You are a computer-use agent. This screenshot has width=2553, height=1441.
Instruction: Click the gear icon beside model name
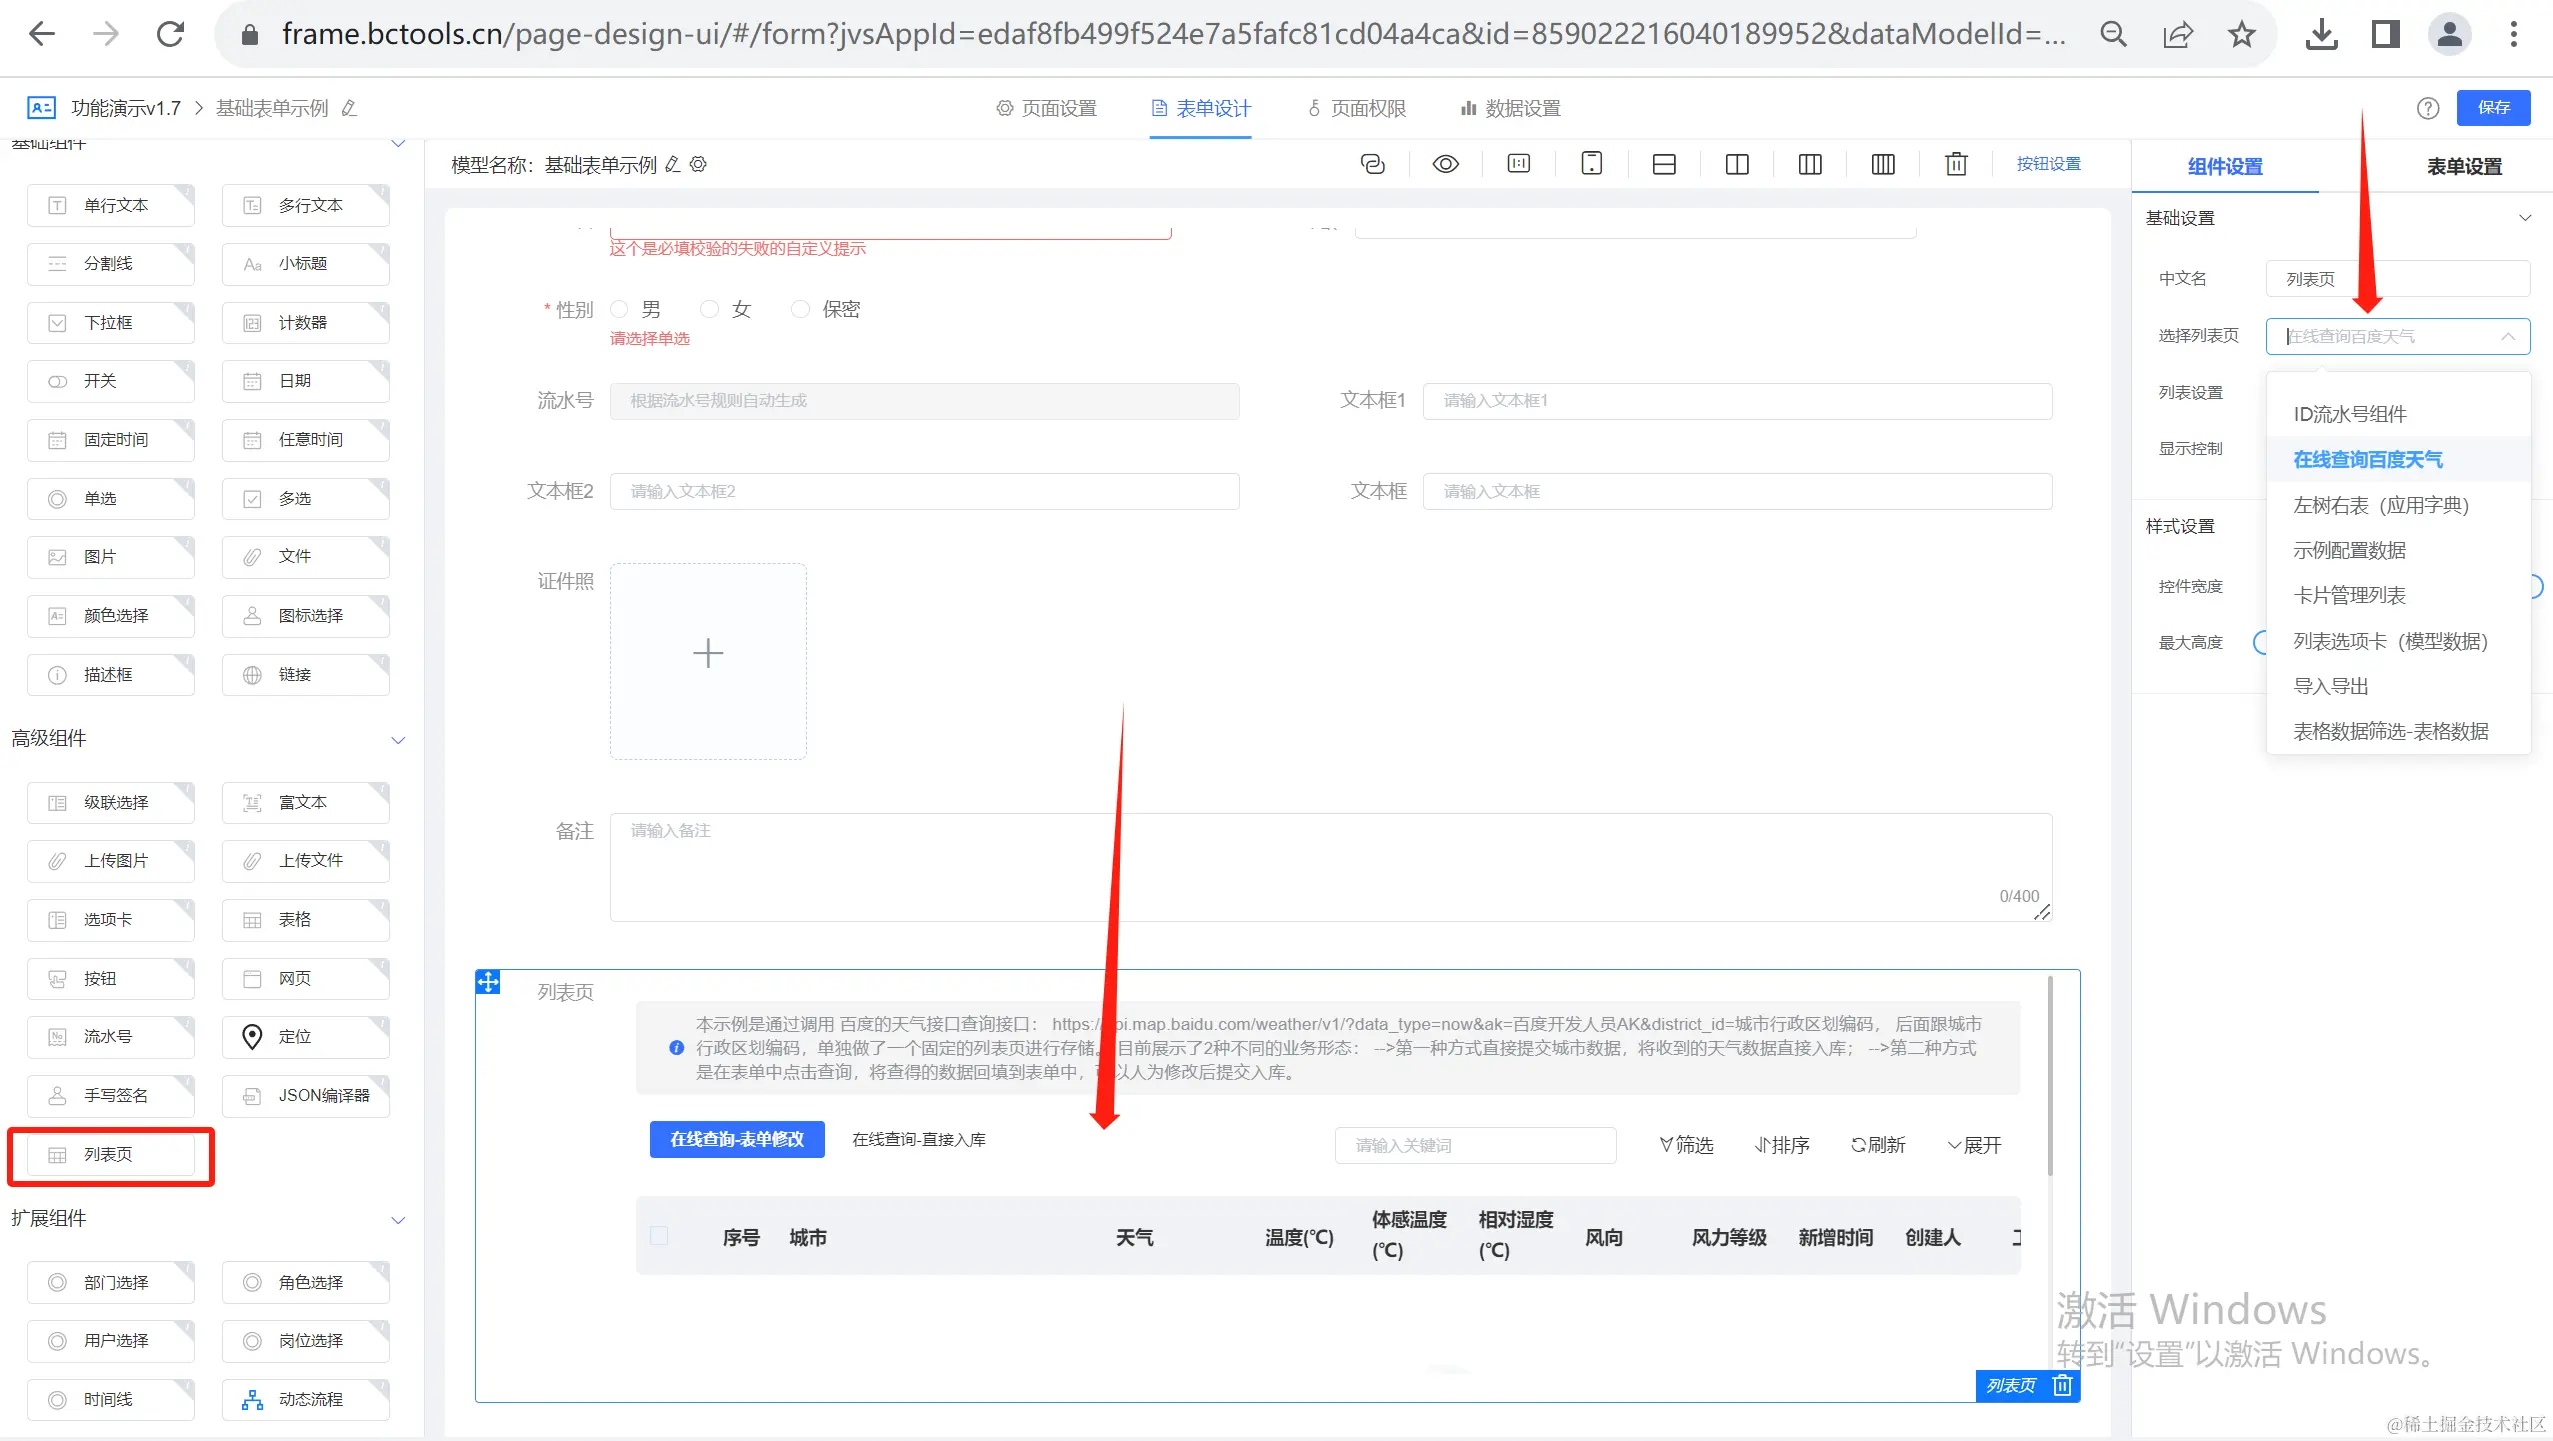699,164
